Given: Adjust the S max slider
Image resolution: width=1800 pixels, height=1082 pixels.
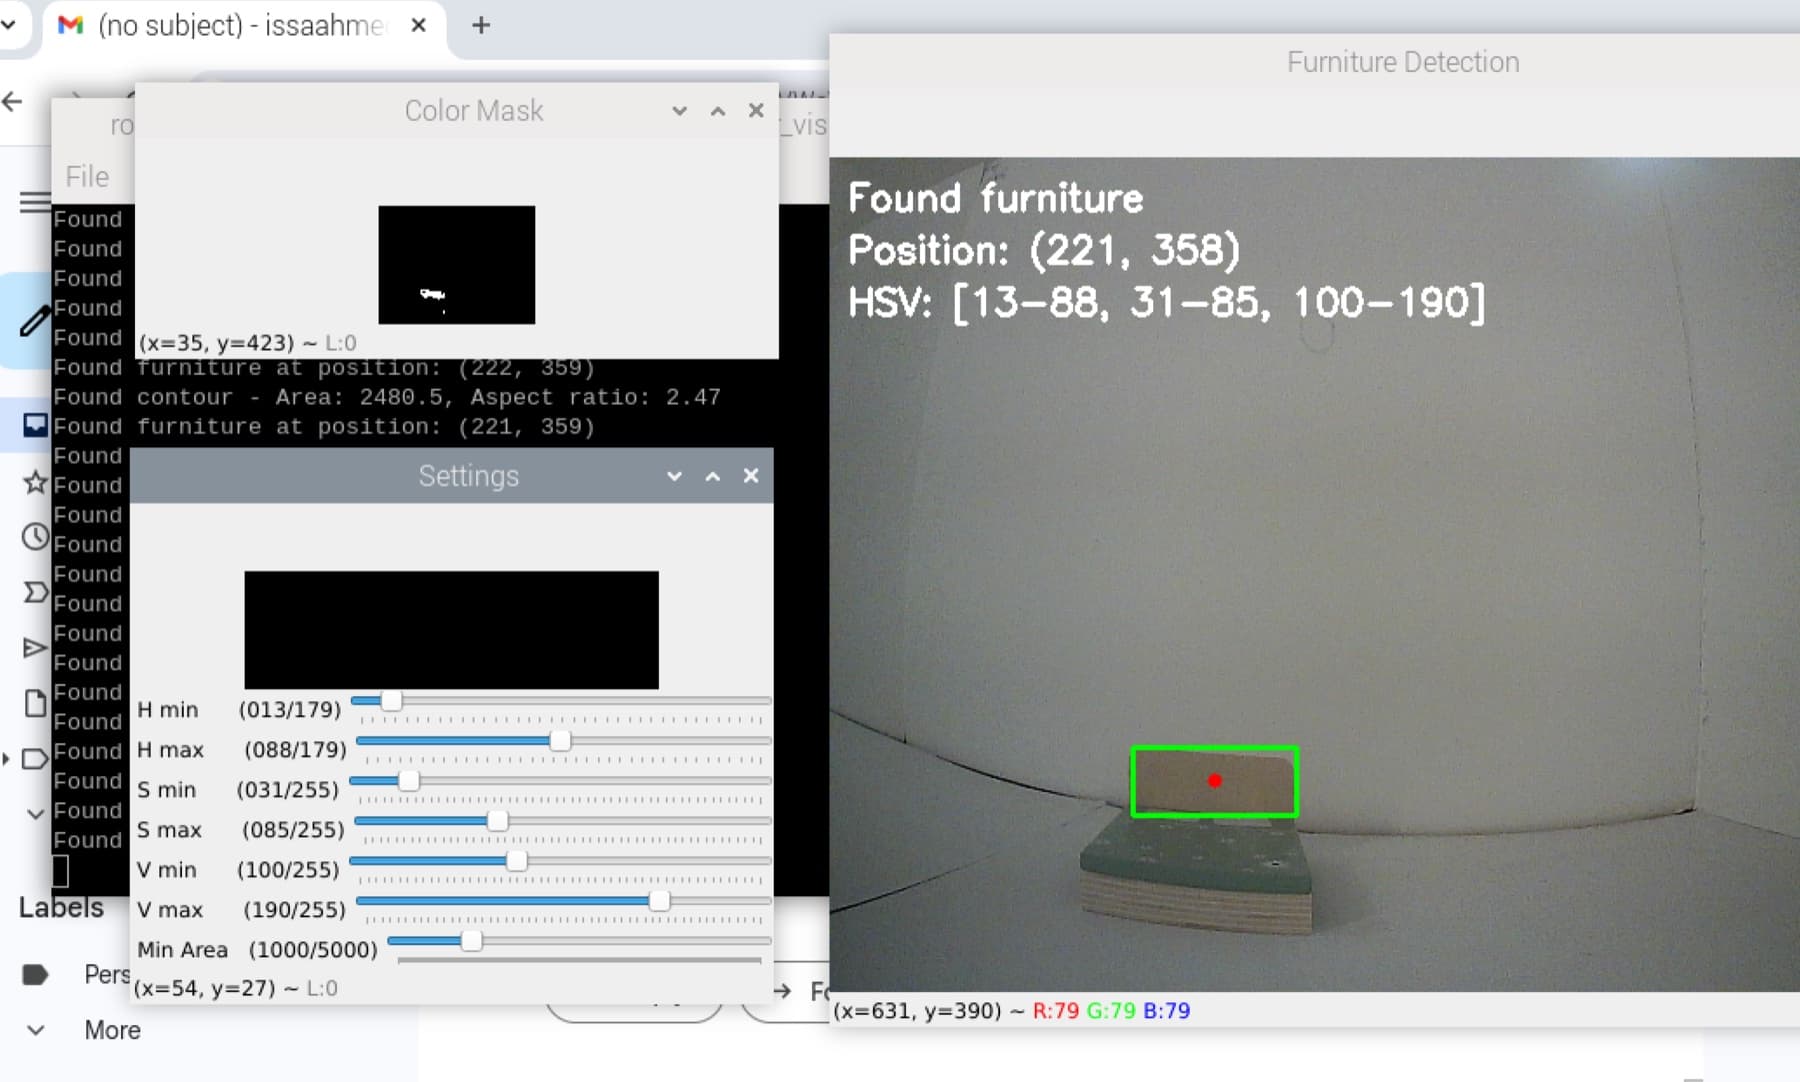Looking at the screenshot, I should pyautogui.click(x=497, y=821).
